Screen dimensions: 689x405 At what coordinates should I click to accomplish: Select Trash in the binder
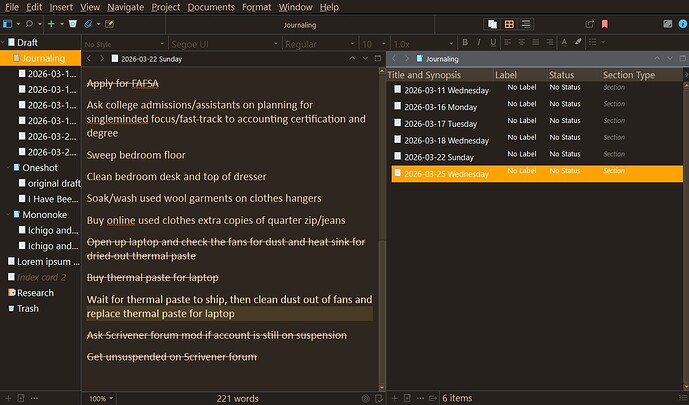pyautogui.click(x=40, y=308)
